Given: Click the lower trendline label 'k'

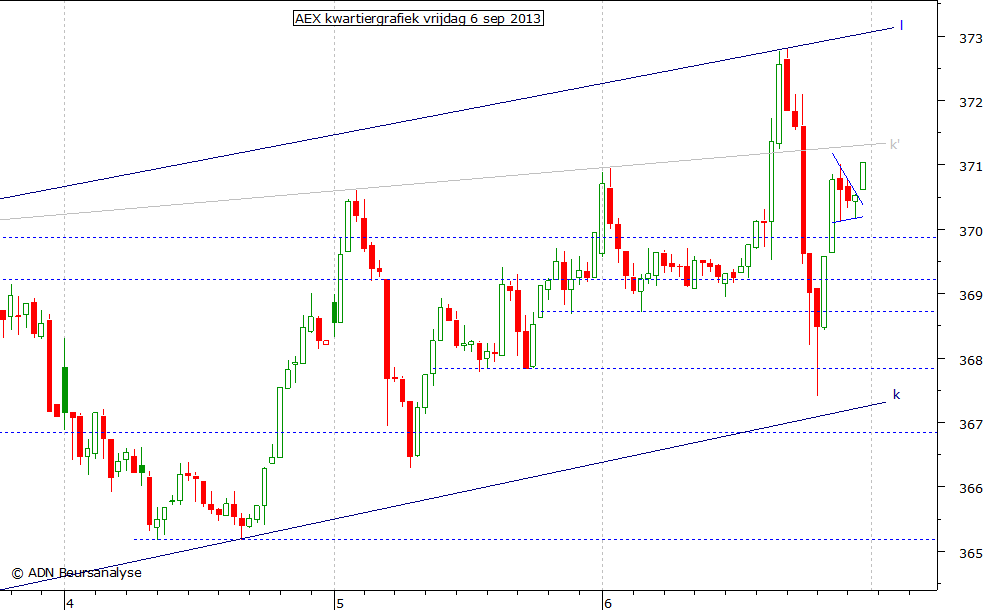Looking at the screenshot, I should pos(896,395).
